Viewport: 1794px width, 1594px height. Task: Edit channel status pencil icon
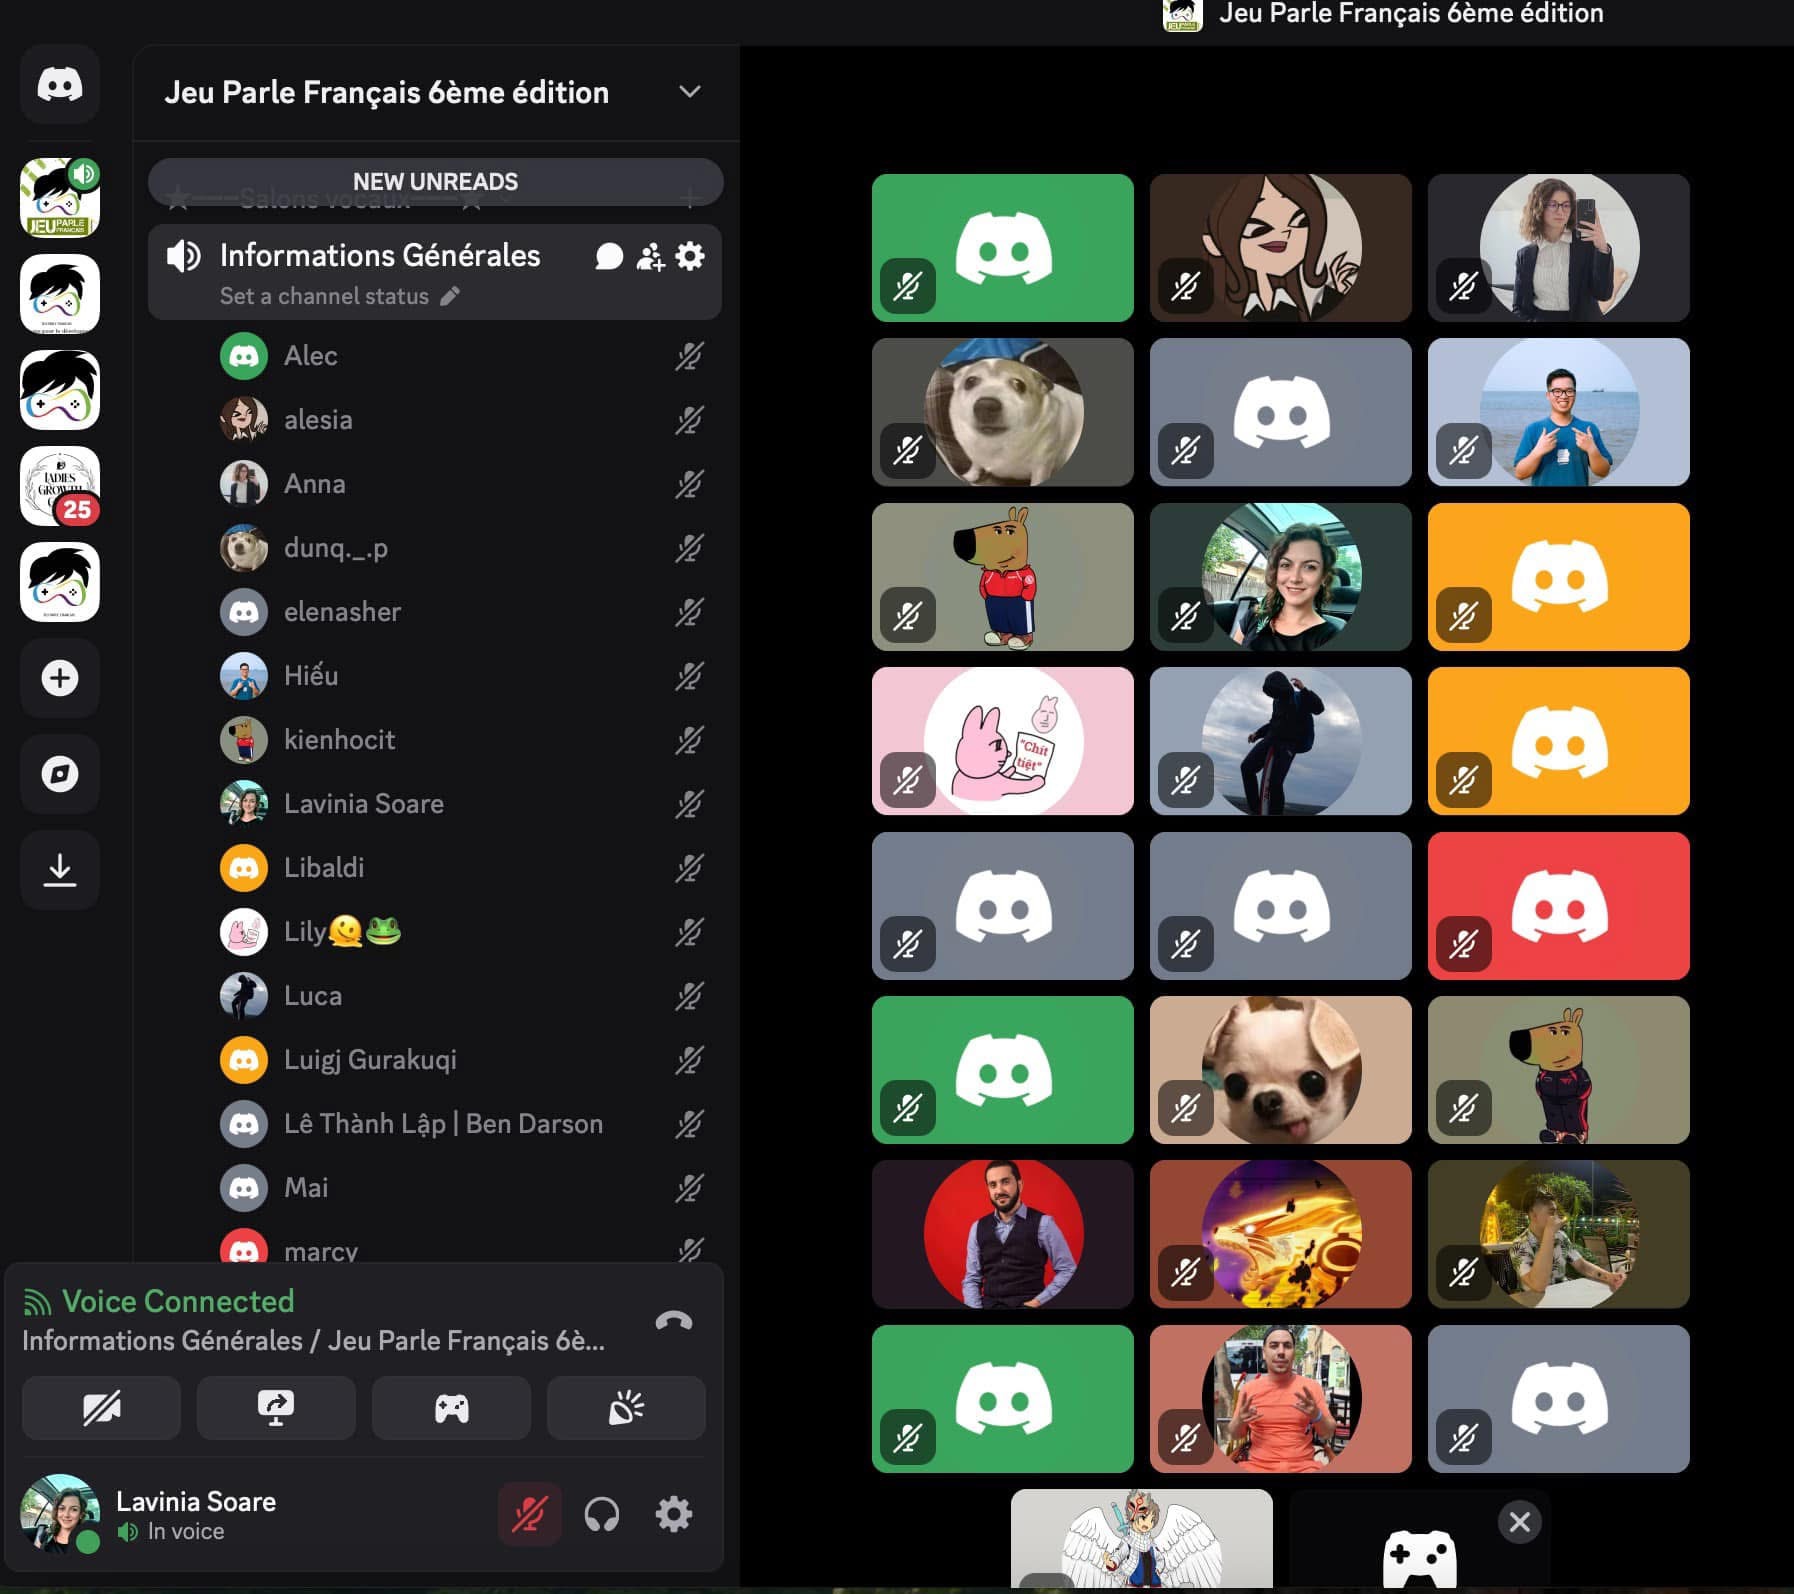(x=451, y=296)
